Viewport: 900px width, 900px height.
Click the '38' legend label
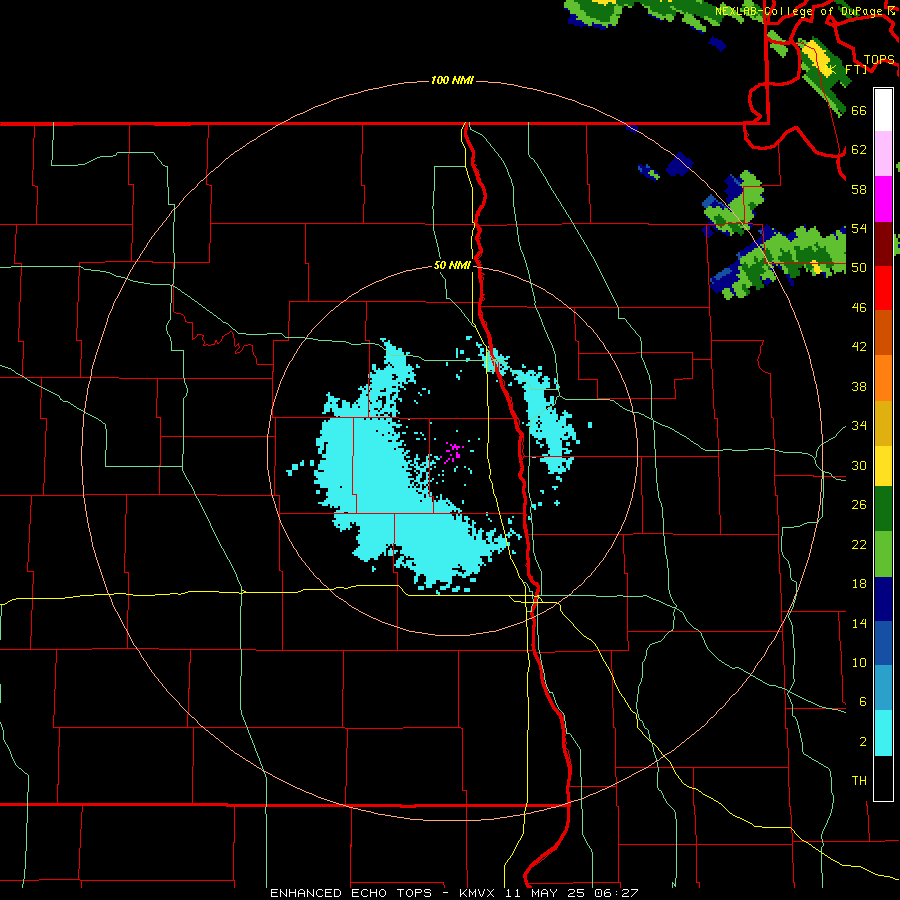[x=859, y=386]
